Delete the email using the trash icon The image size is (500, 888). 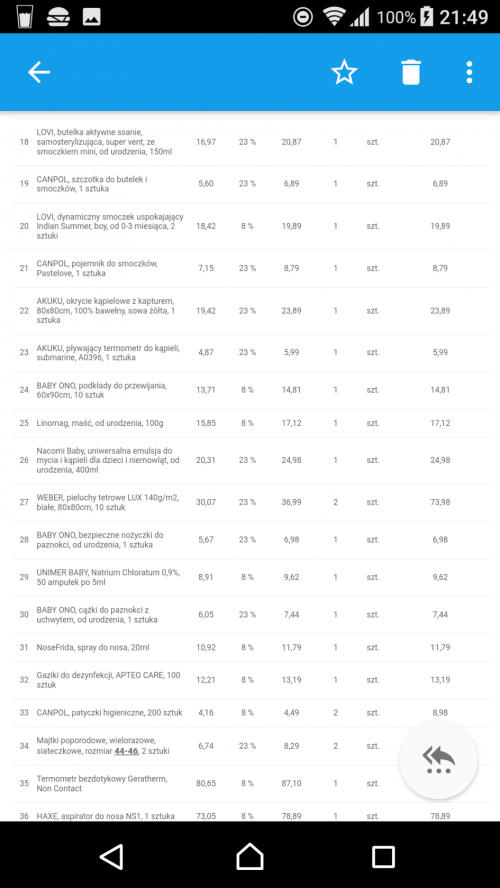pos(411,72)
